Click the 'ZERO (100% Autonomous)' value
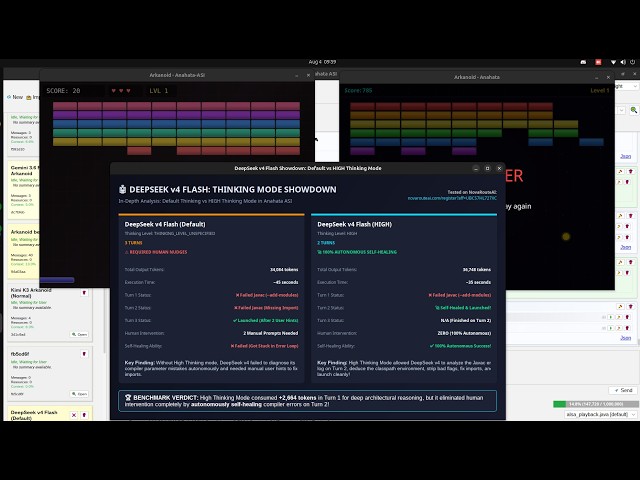Viewport: 640px width, 480px height. click(464, 333)
